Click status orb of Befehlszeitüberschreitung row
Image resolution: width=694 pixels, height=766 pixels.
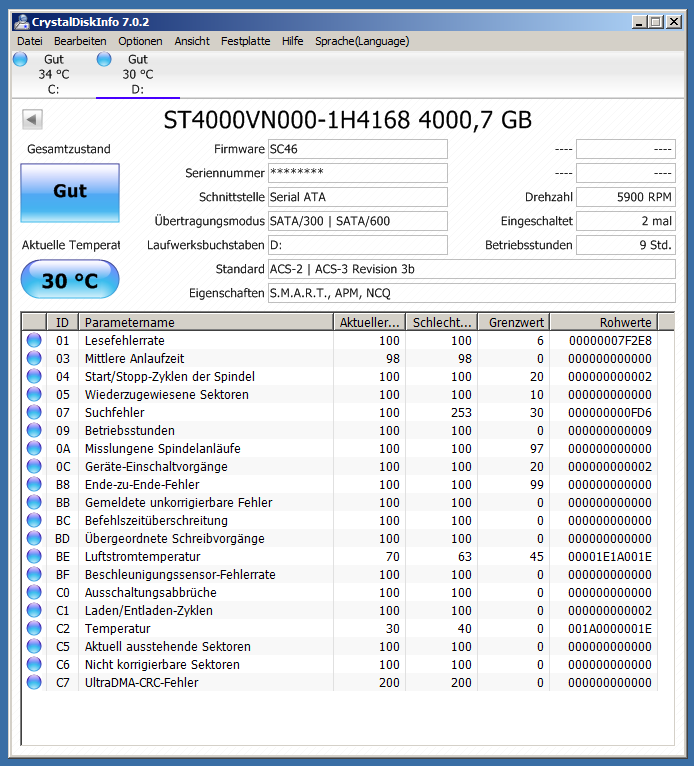tap(34, 520)
